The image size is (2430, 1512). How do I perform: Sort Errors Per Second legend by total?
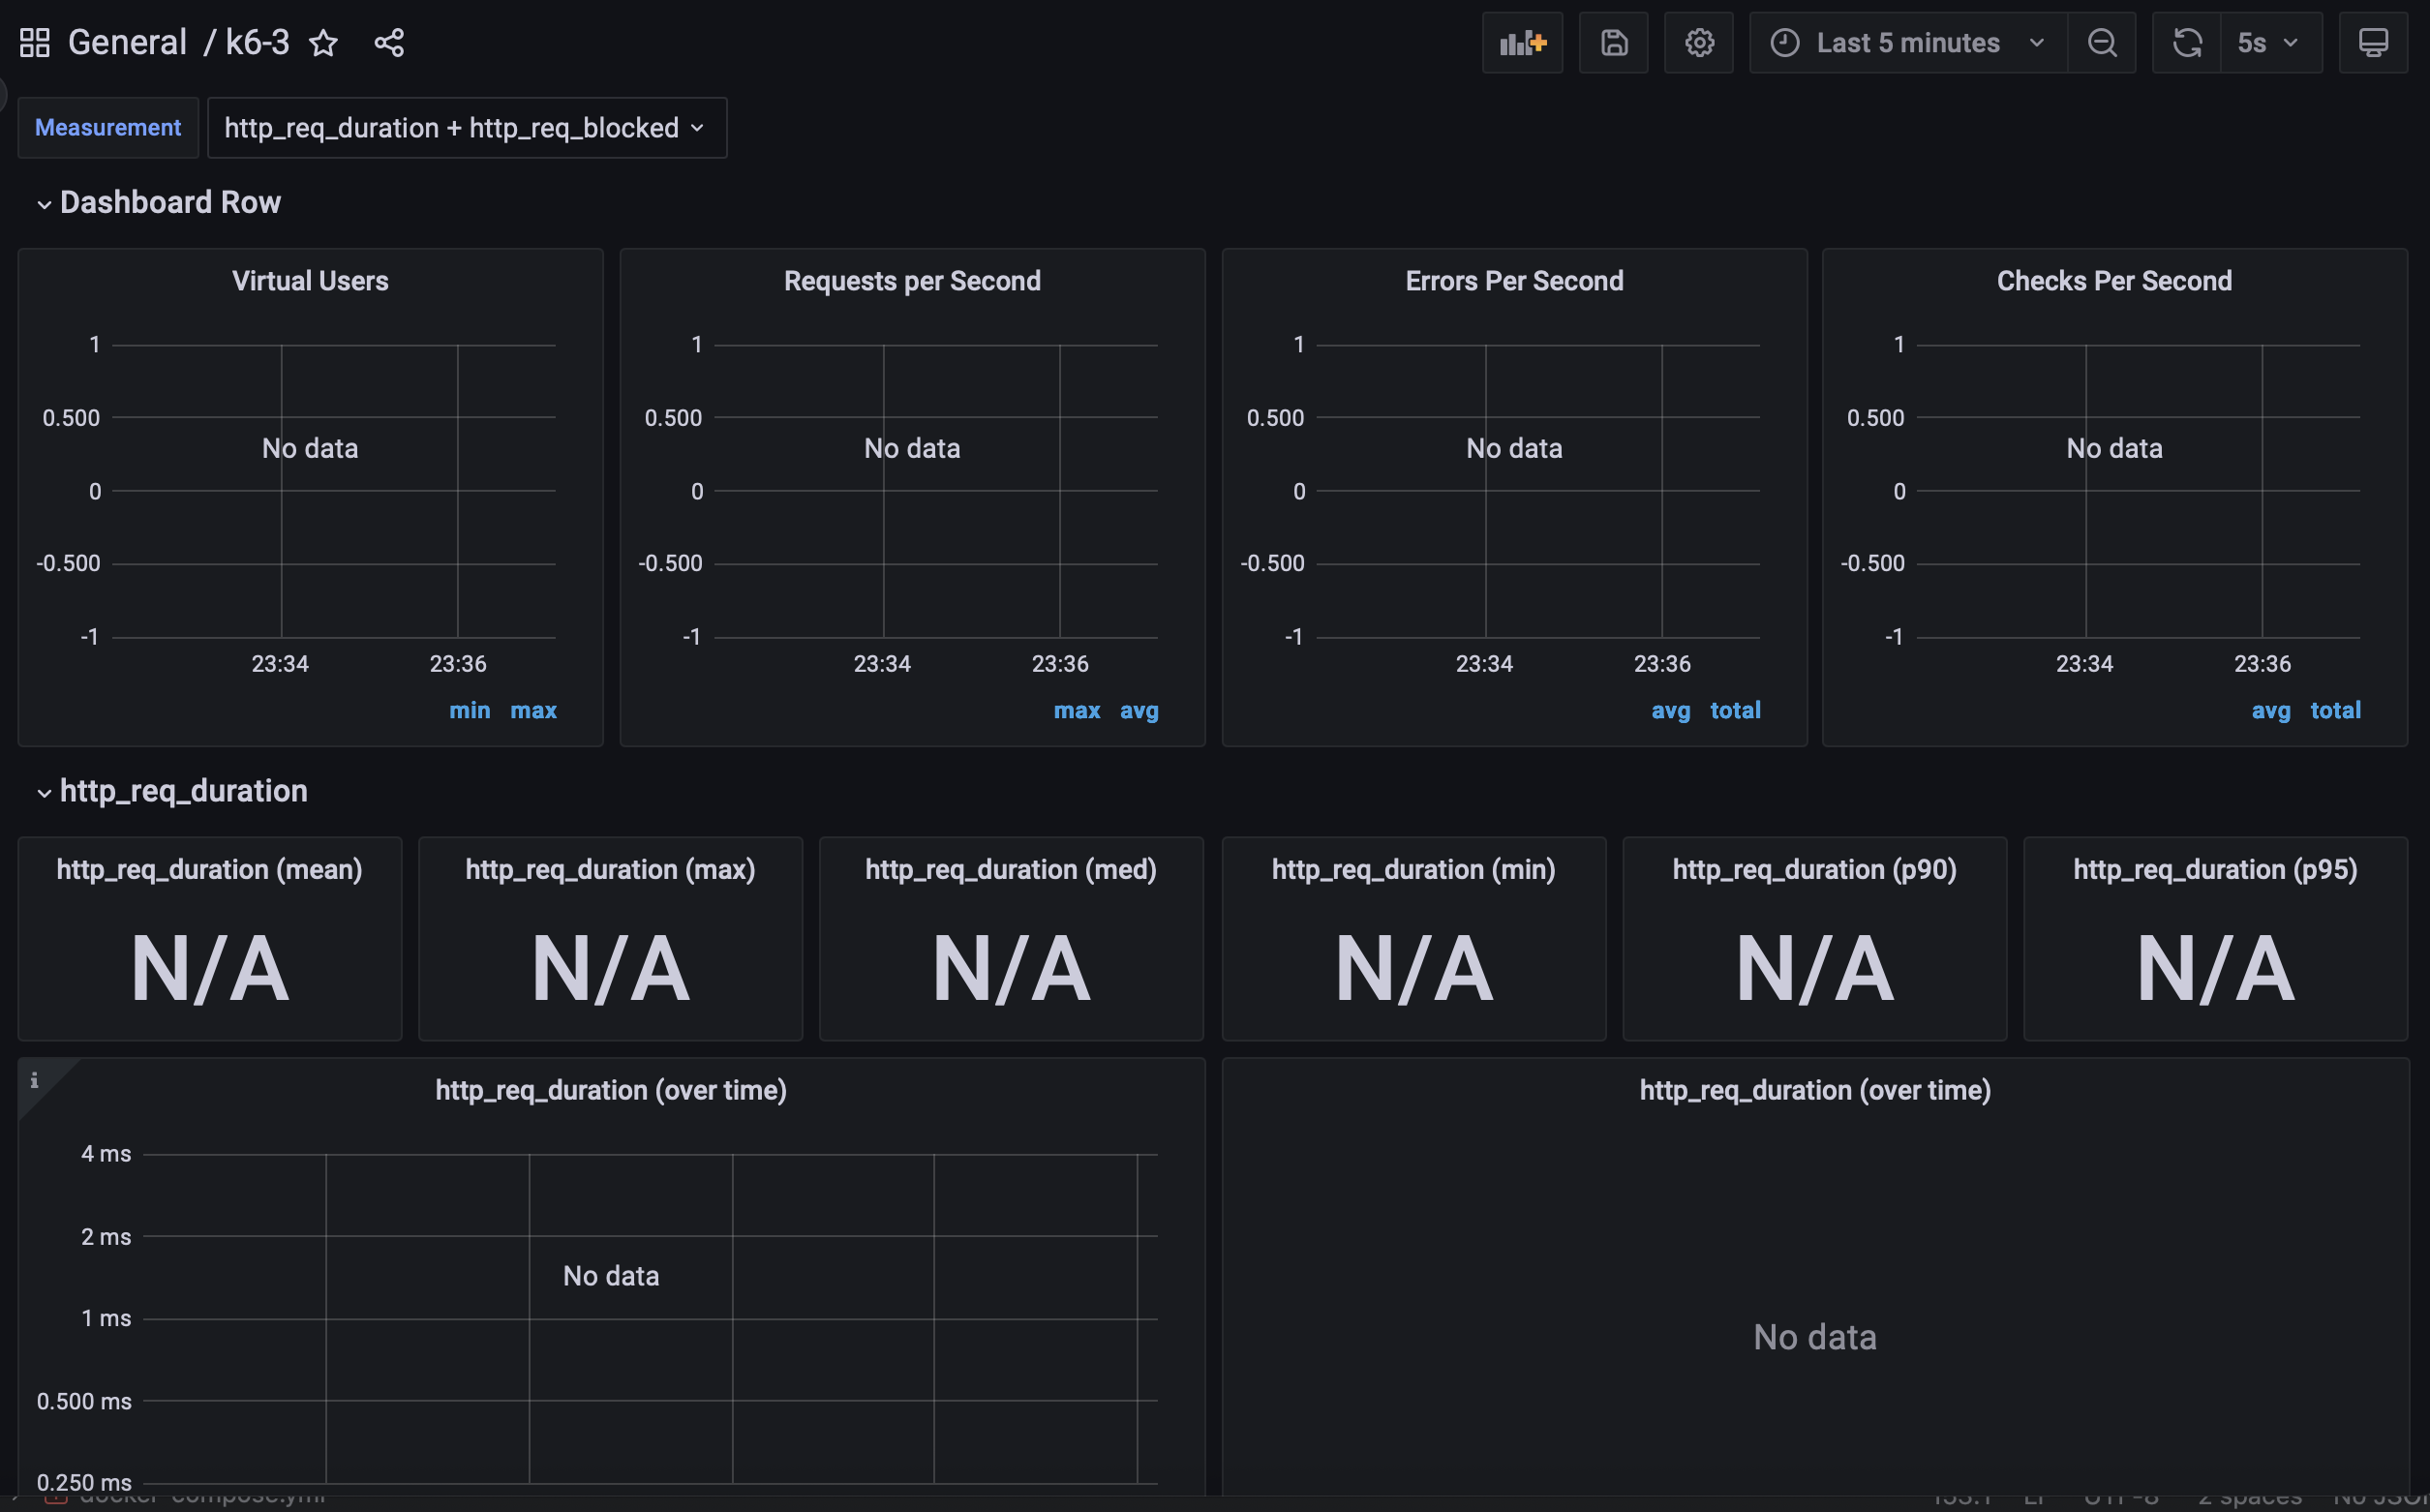click(x=1735, y=711)
